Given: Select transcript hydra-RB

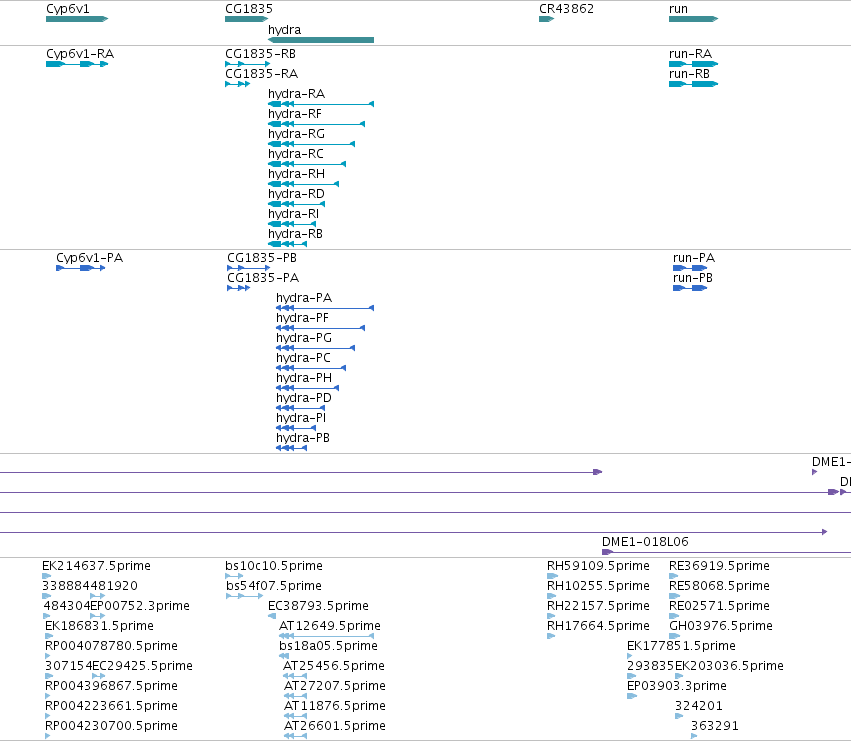Looking at the screenshot, I should point(295,234).
